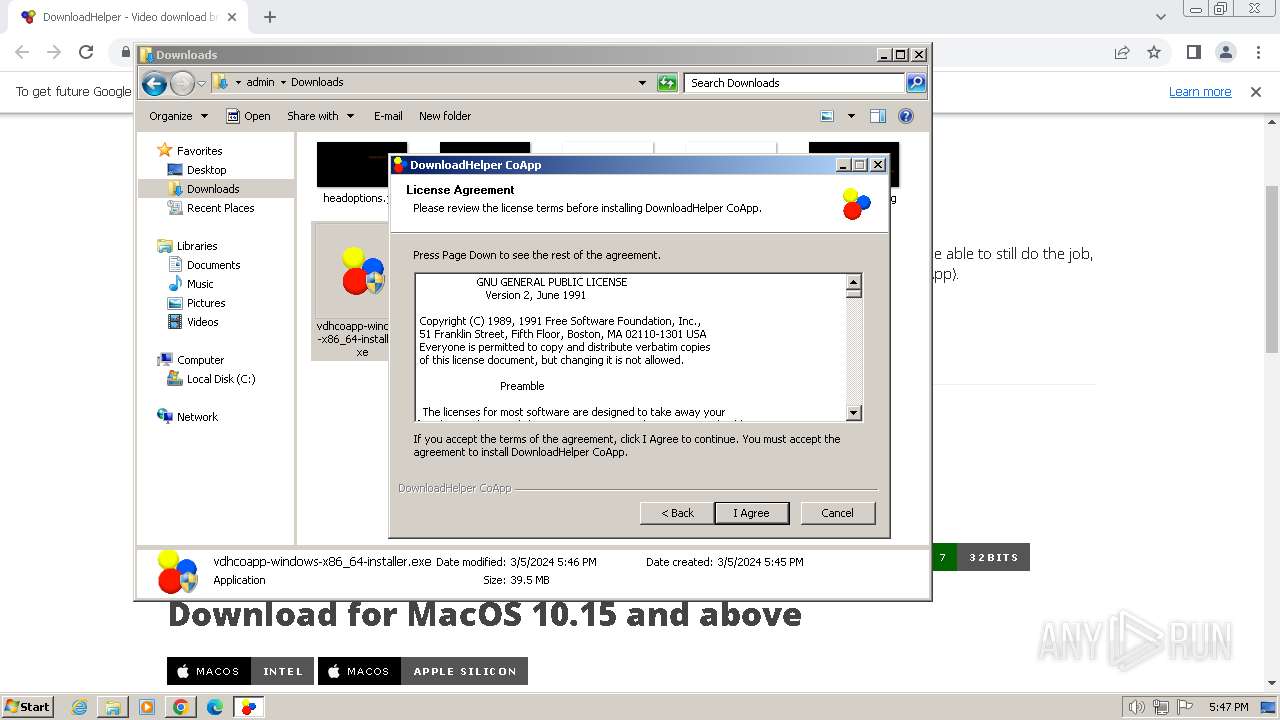Select Pictures library
Viewport: 1280px width, 720px height.
point(206,303)
